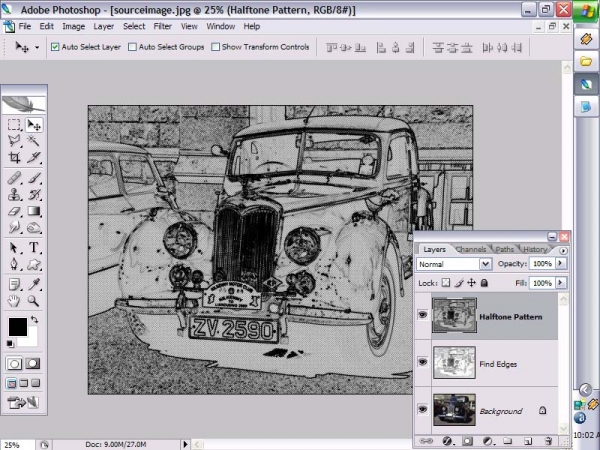The width and height of the screenshot is (600, 450).
Task: Select the Hand tool
Action: pyautogui.click(x=14, y=301)
